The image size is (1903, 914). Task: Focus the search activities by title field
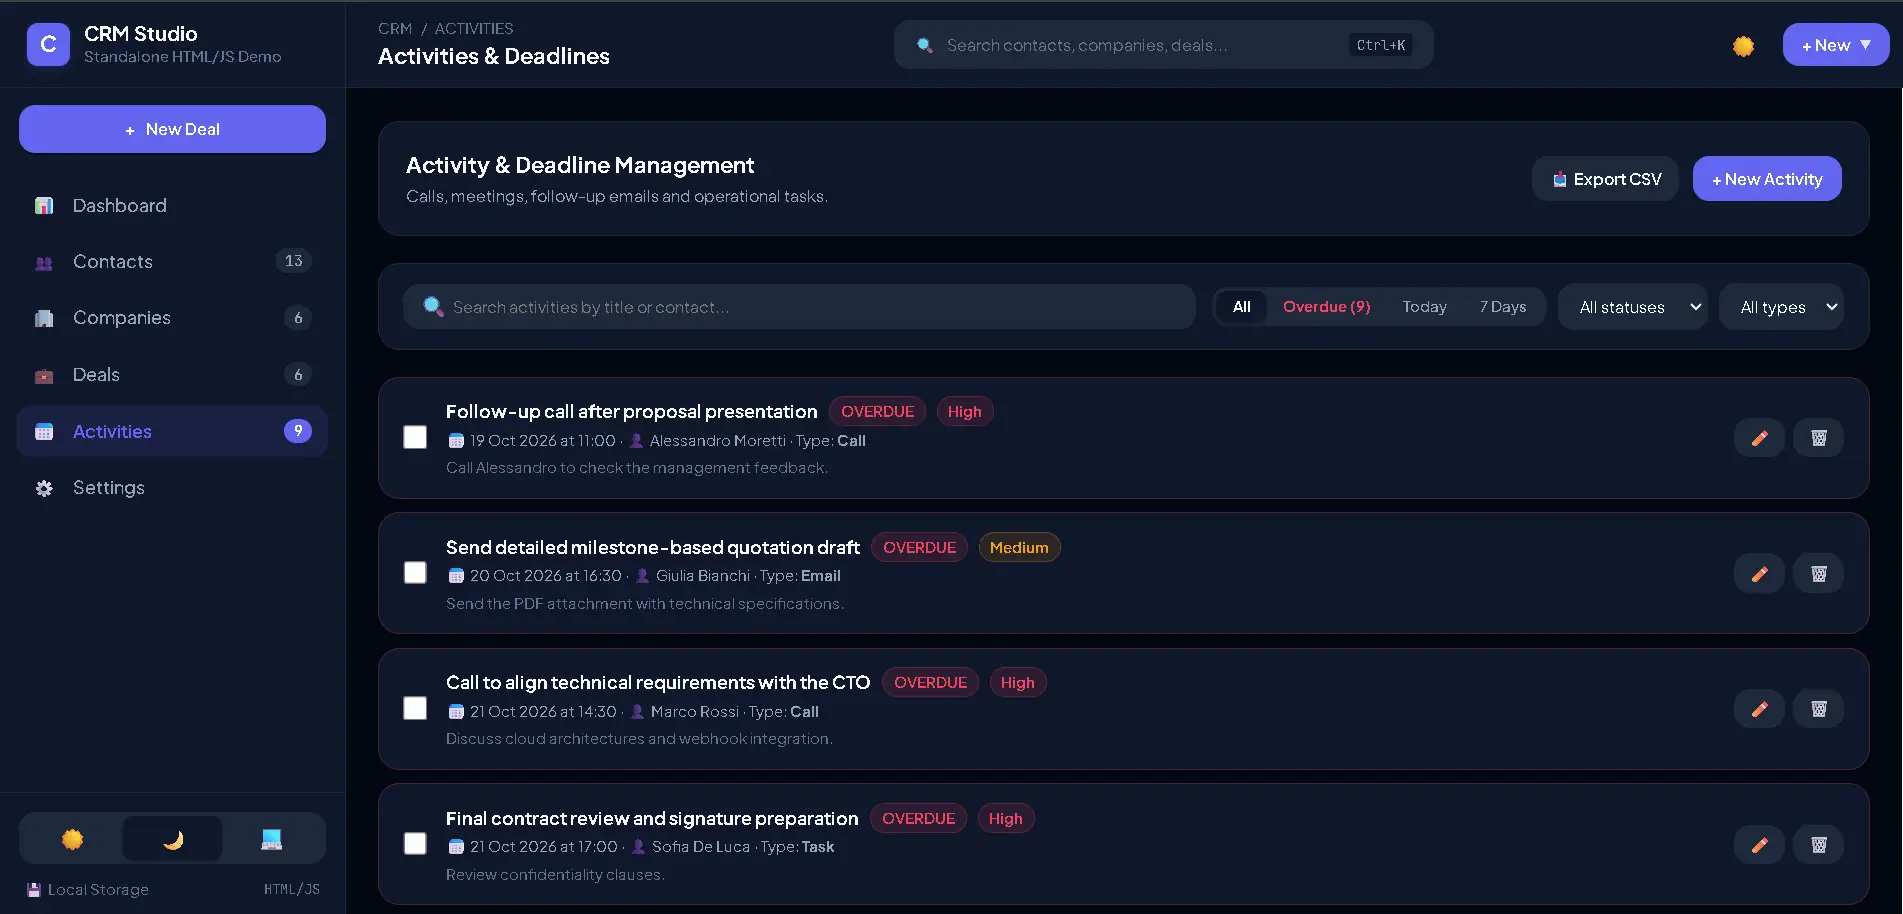799,307
